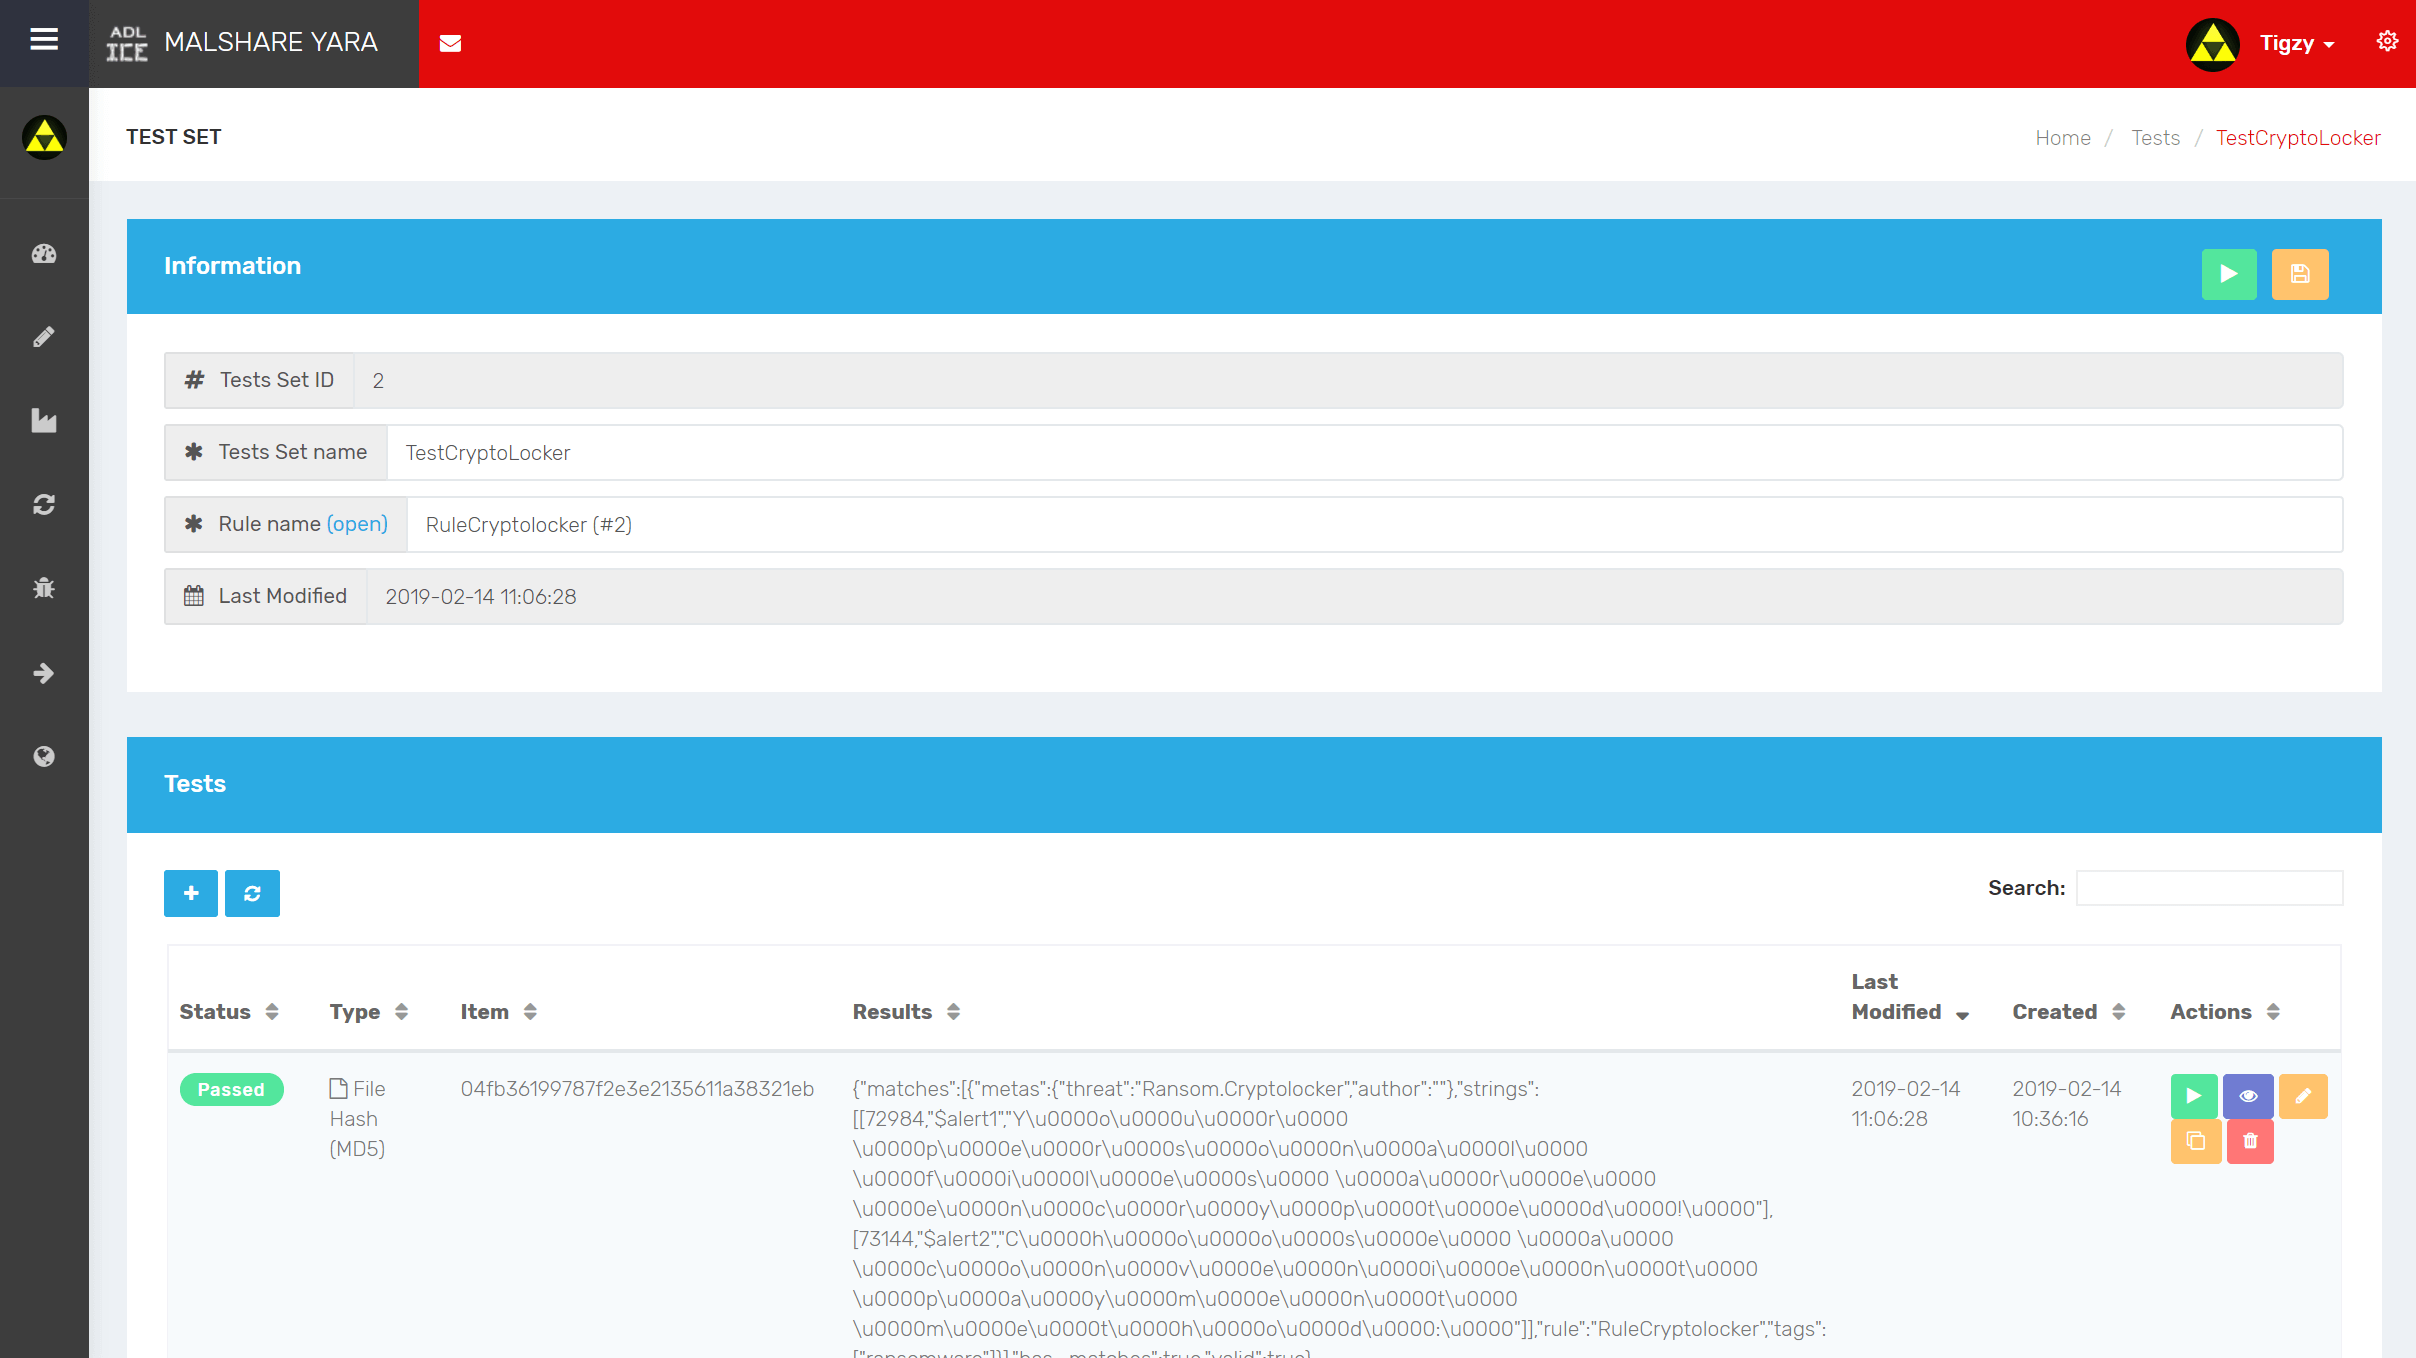Open the dashboard gauge sidebar icon
Image resolution: width=2416 pixels, height=1358 pixels.
(44, 254)
